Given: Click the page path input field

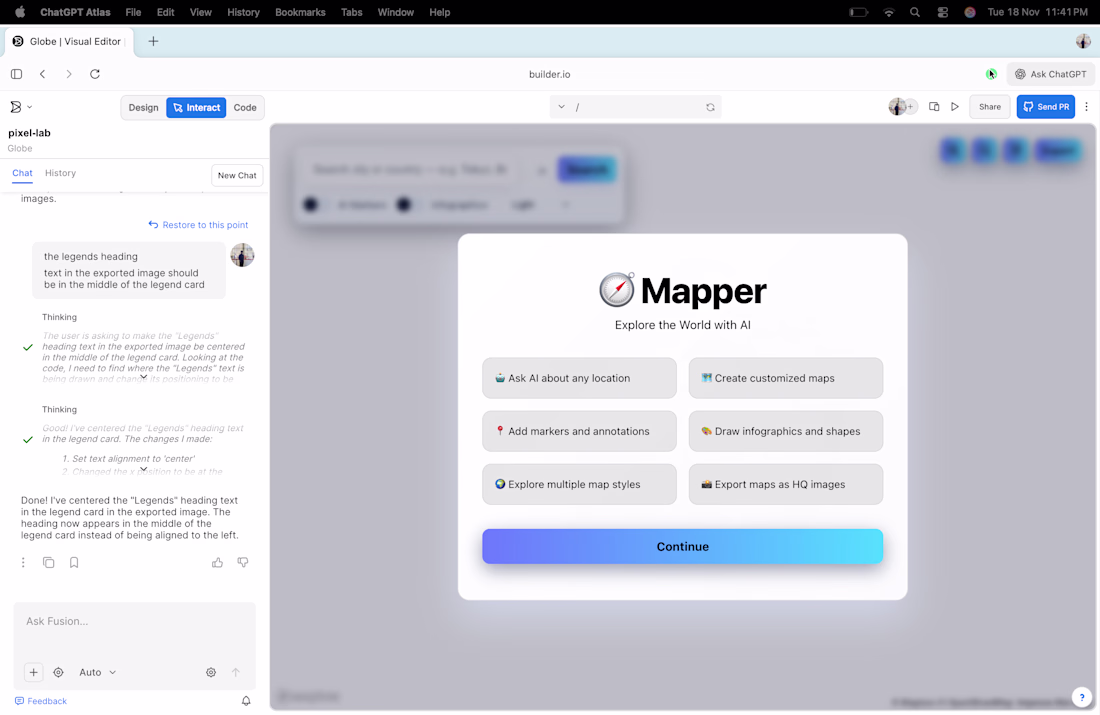Looking at the screenshot, I should pyautogui.click(x=635, y=107).
